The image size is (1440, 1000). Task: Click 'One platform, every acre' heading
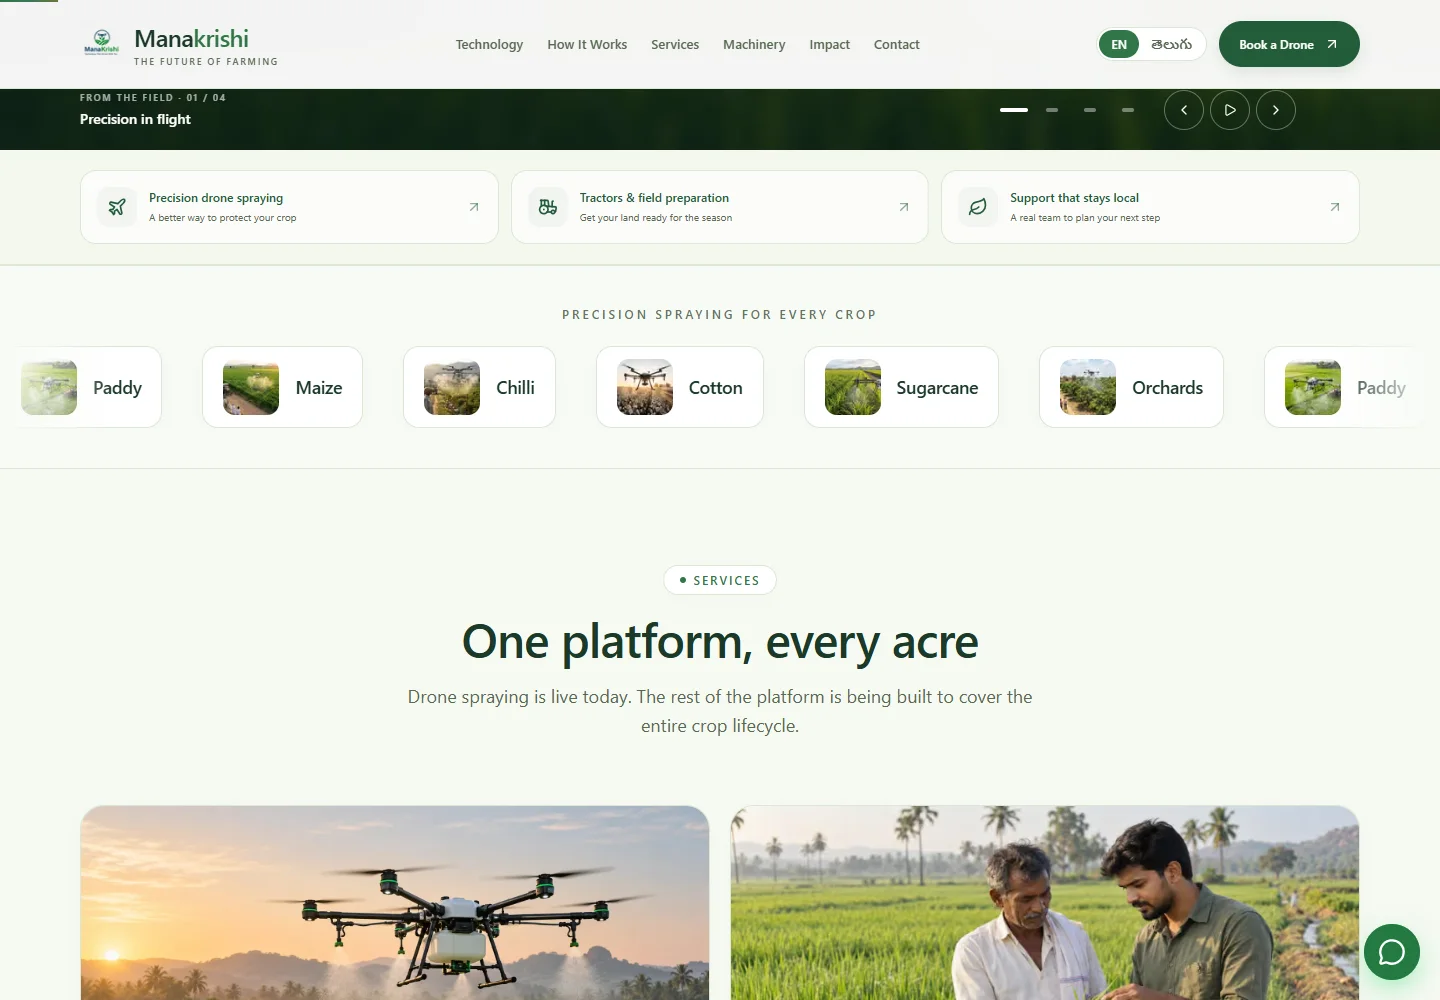(720, 641)
